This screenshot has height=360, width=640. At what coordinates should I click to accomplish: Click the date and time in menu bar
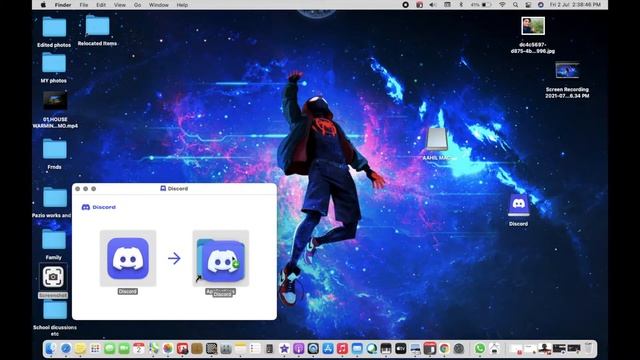(575, 5)
